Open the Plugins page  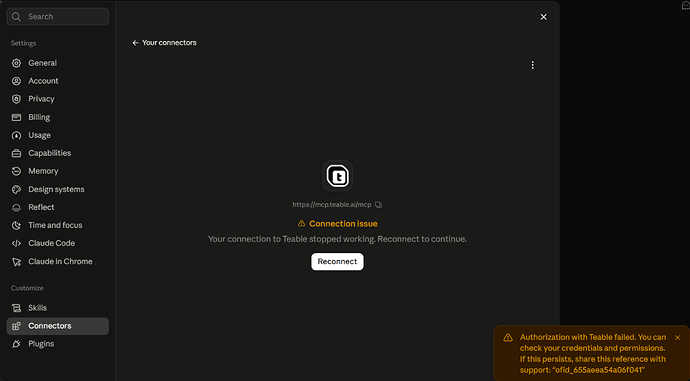point(58,344)
